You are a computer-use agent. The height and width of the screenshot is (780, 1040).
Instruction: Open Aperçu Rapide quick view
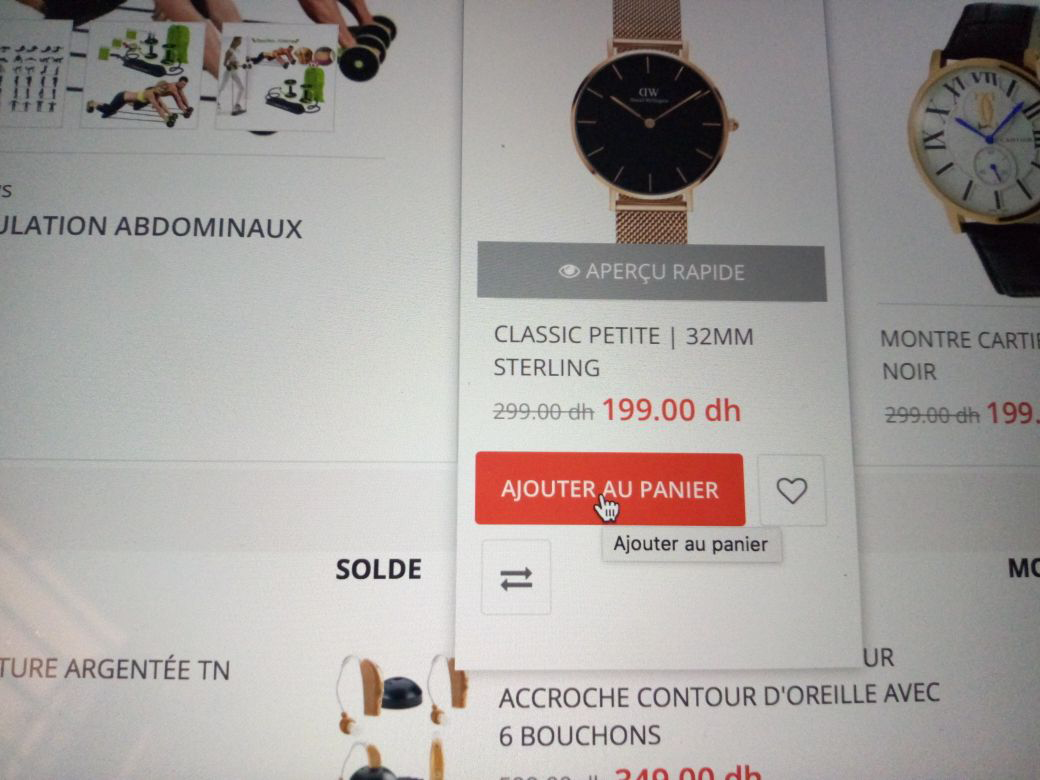pyautogui.click(x=651, y=272)
